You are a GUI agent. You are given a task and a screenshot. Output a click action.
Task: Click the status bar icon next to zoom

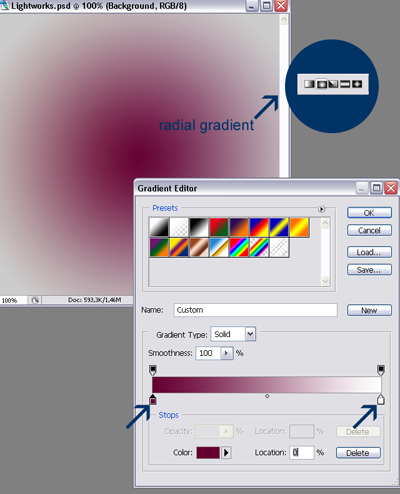35,300
